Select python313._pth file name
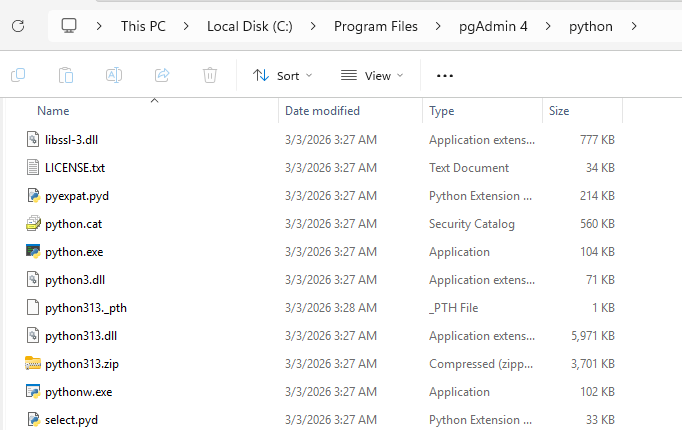The width and height of the screenshot is (682, 430). coord(86,307)
